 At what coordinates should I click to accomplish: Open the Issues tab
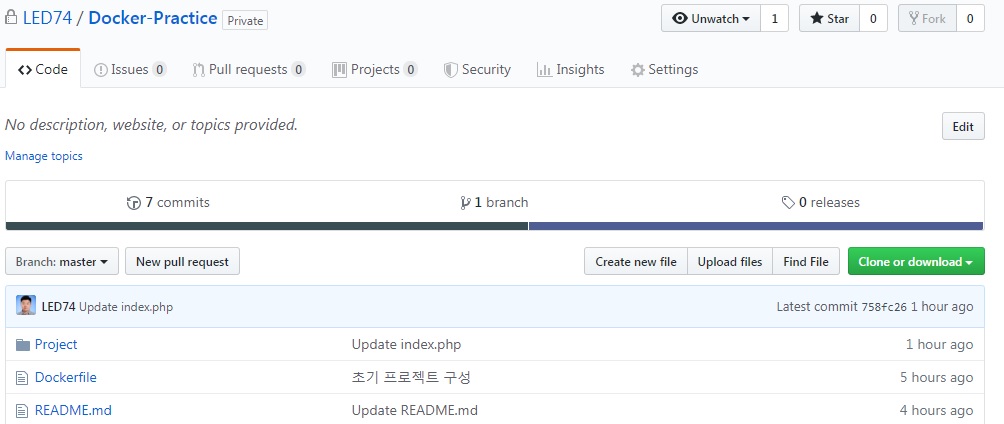[130, 69]
